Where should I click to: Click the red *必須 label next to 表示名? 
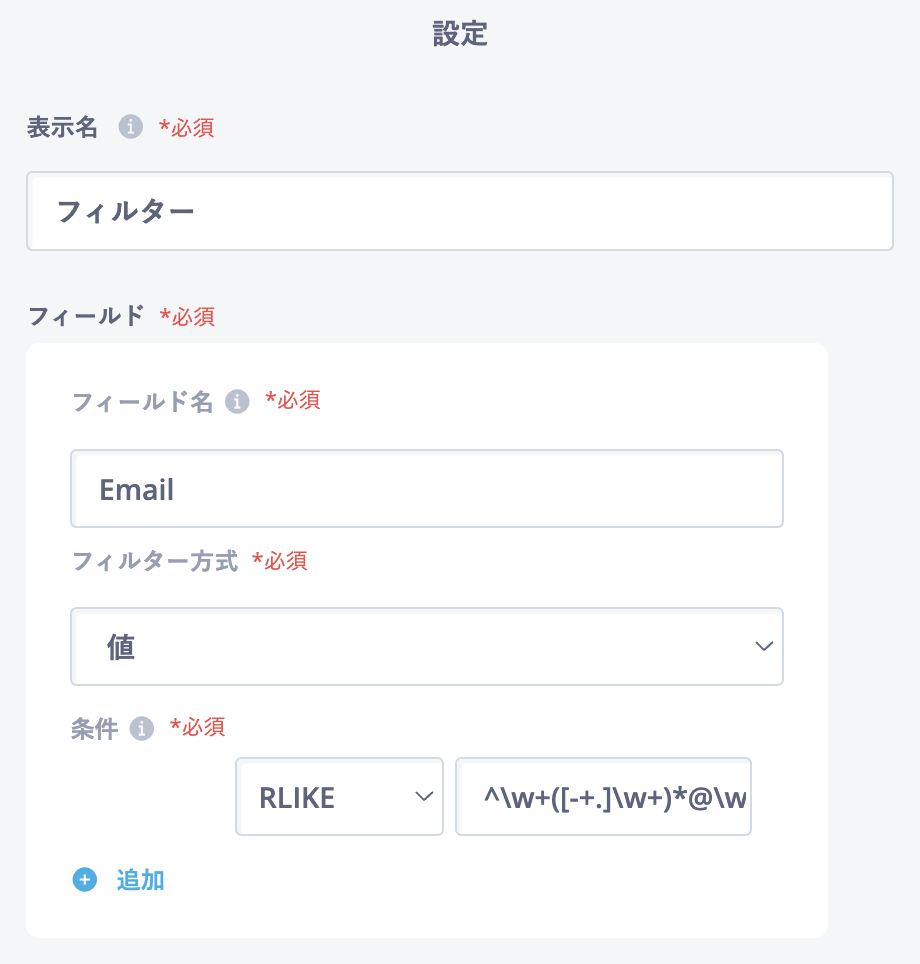click(187, 128)
